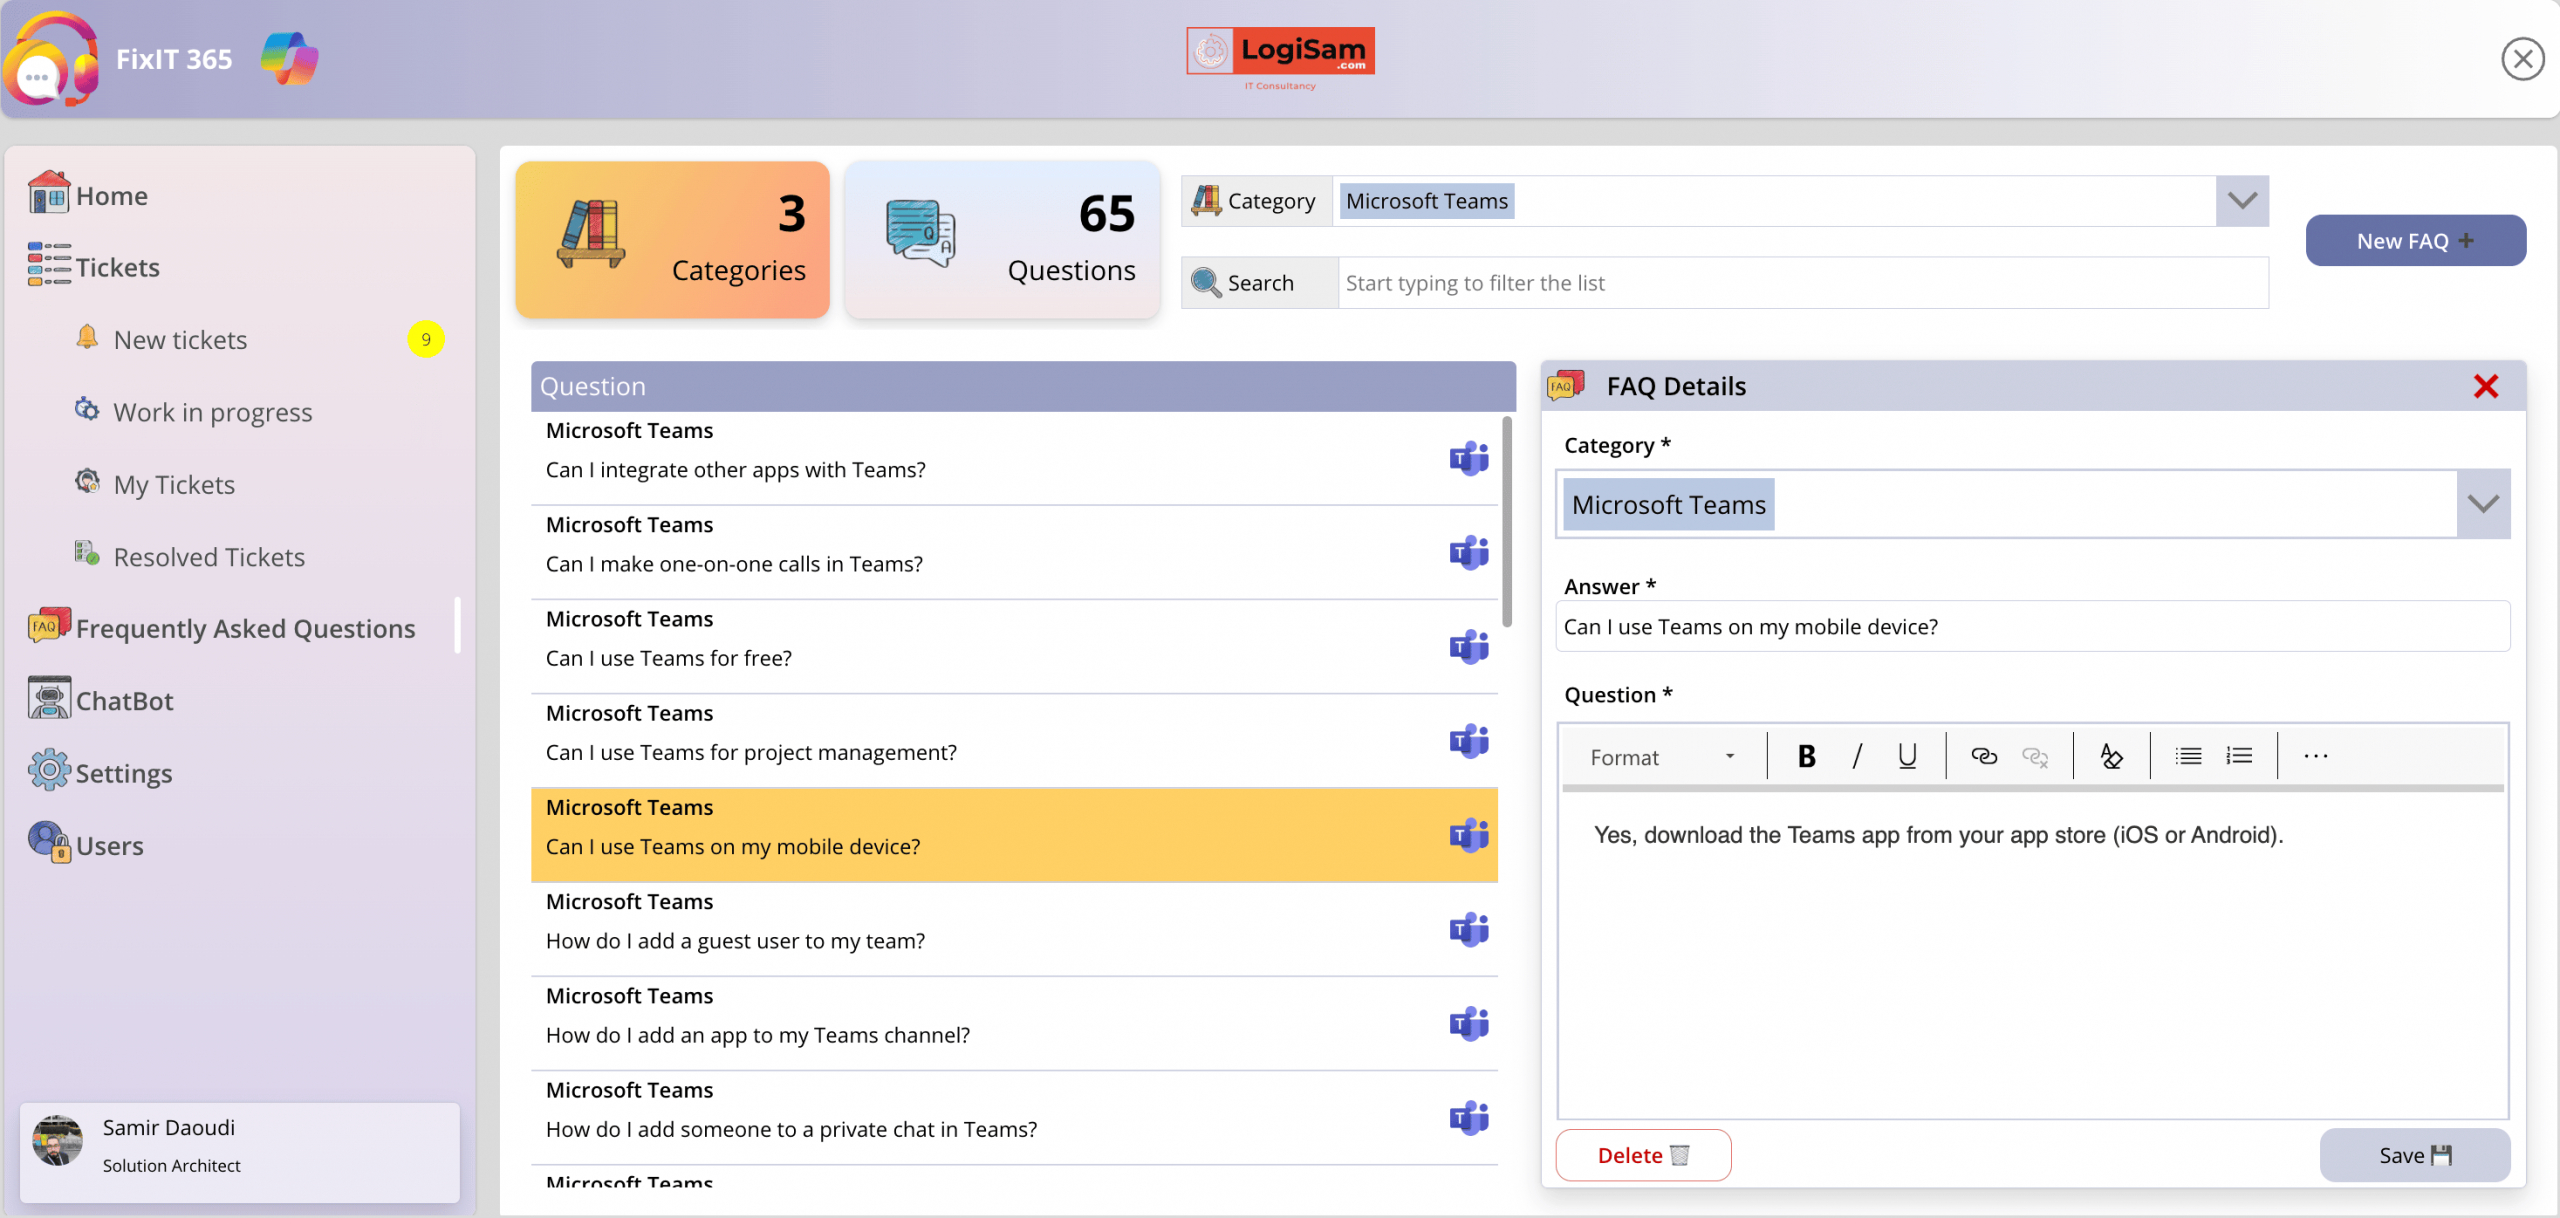Screen dimensions: 2560x1218
Task: Click Teams icon on 'one-on-one calls' row
Action: pos(1469,552)
